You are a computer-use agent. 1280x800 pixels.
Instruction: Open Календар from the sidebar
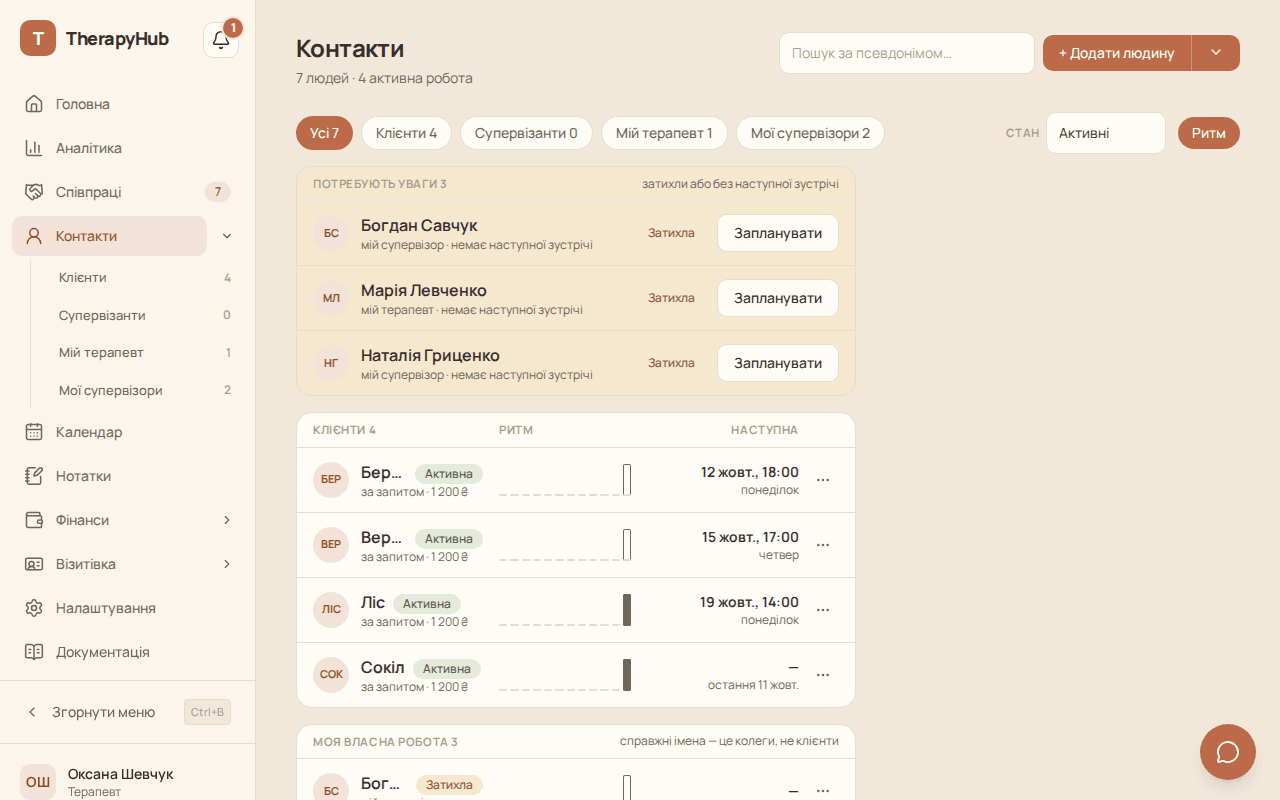(x=127, y=432)
